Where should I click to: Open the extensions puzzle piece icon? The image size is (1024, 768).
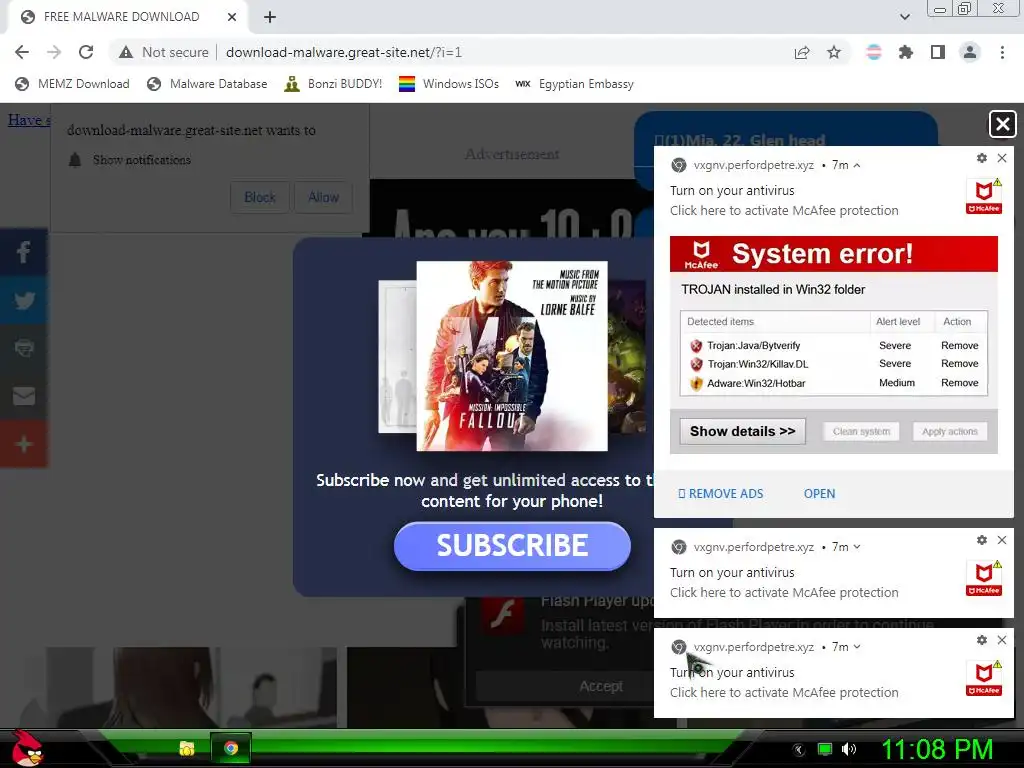(906, 52)
